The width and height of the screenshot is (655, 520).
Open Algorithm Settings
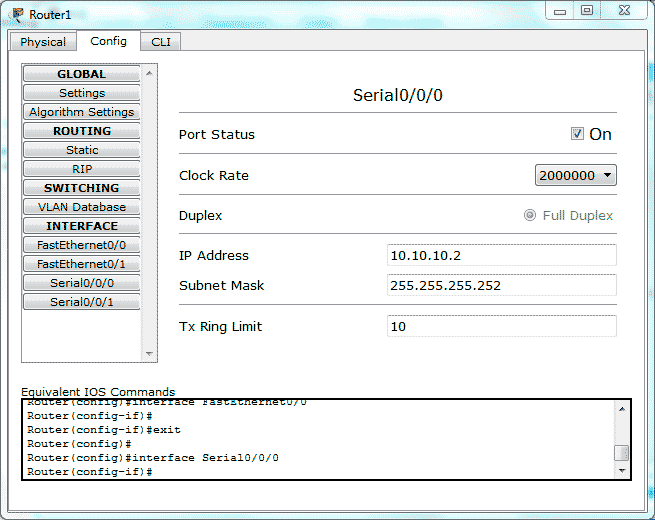coord(82,112)
